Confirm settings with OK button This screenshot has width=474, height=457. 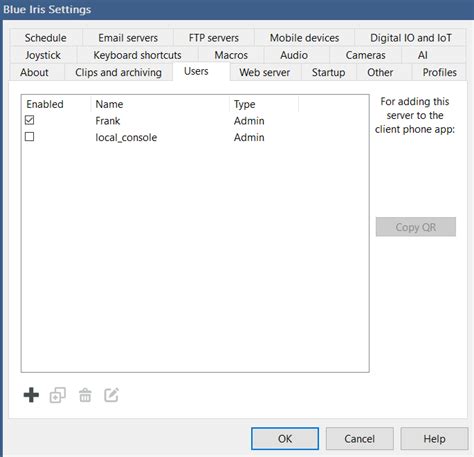point(285,438)
